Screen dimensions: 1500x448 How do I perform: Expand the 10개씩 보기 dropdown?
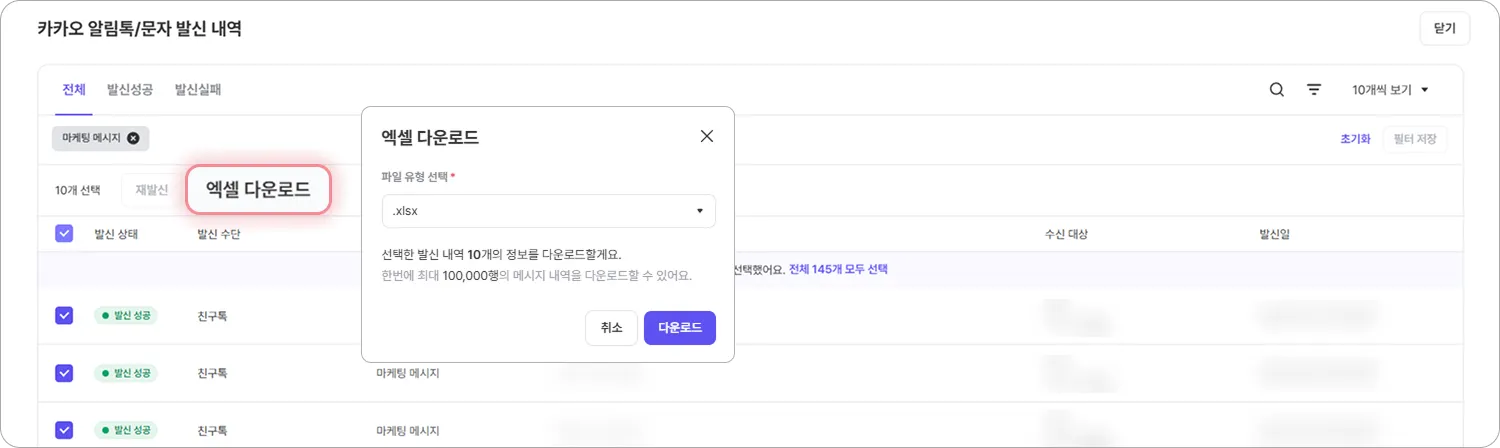(x=1390, y=90)
